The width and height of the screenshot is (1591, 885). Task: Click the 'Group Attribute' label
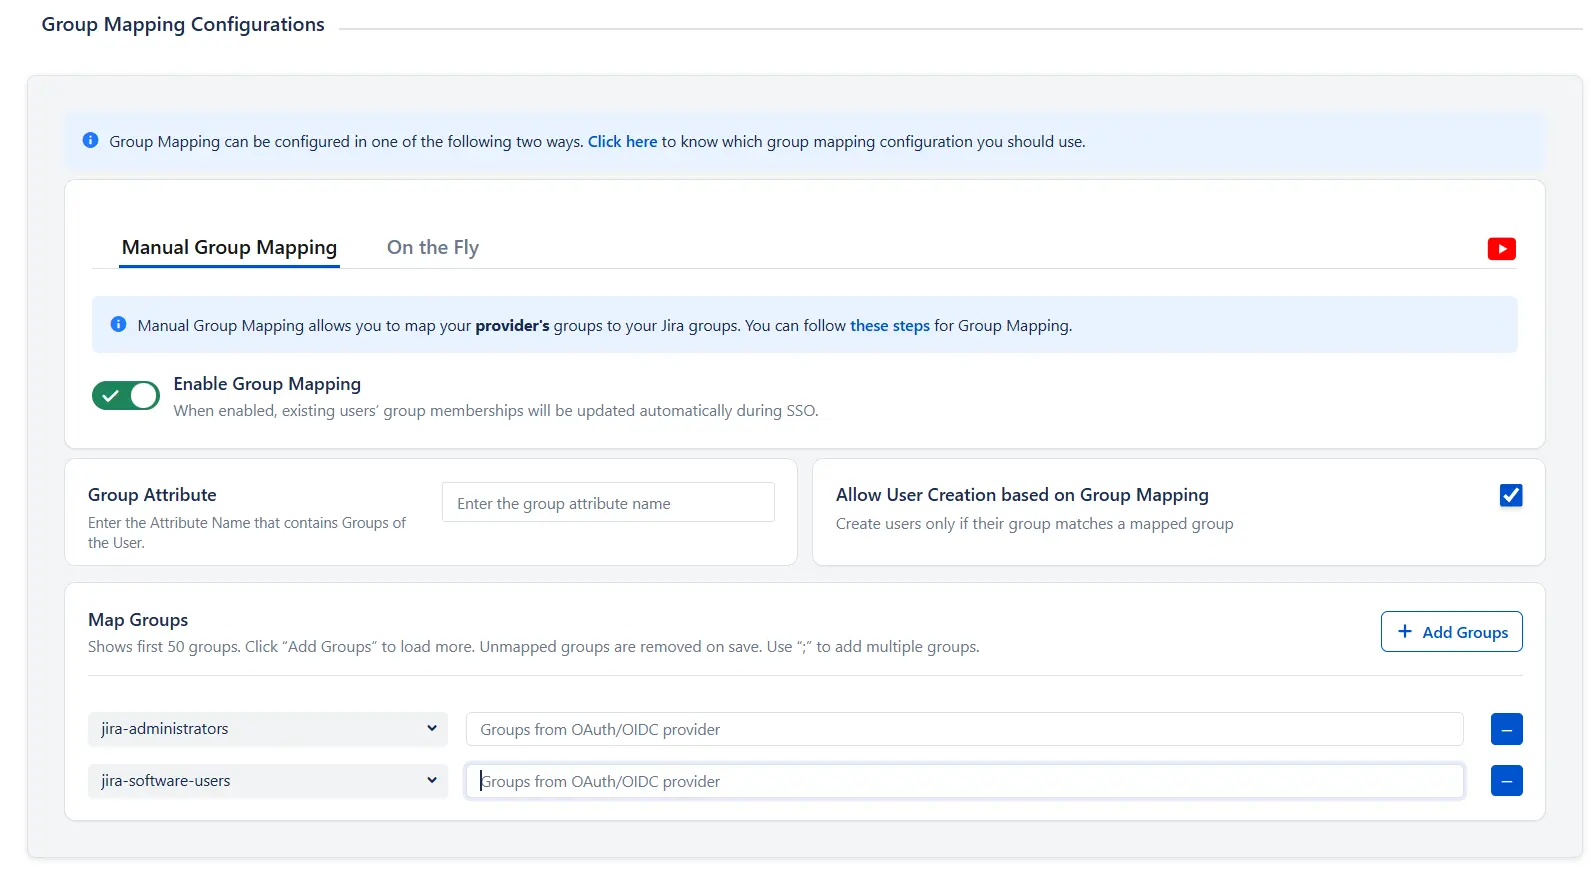pyautogui.click(x=152, y=494)
